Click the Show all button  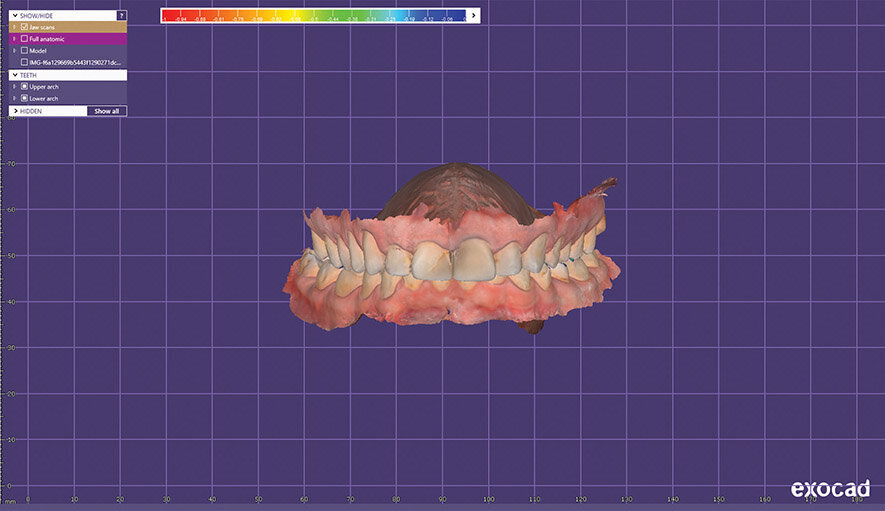[x=106, y=111]
